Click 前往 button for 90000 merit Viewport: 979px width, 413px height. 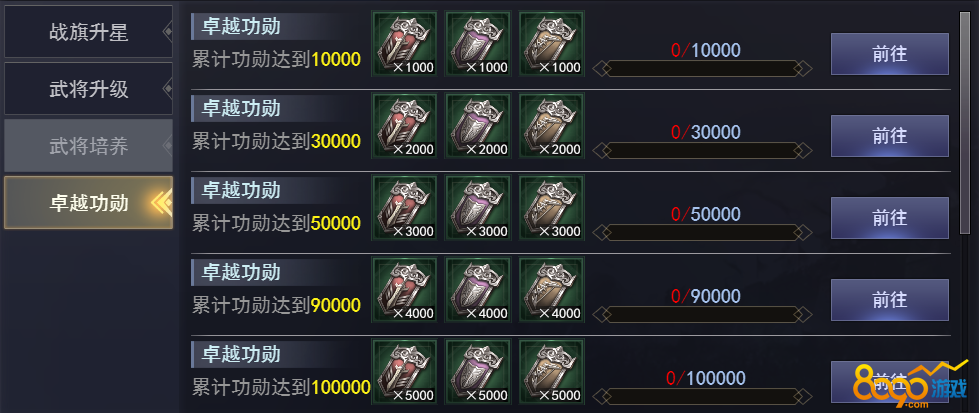[889, 300]
